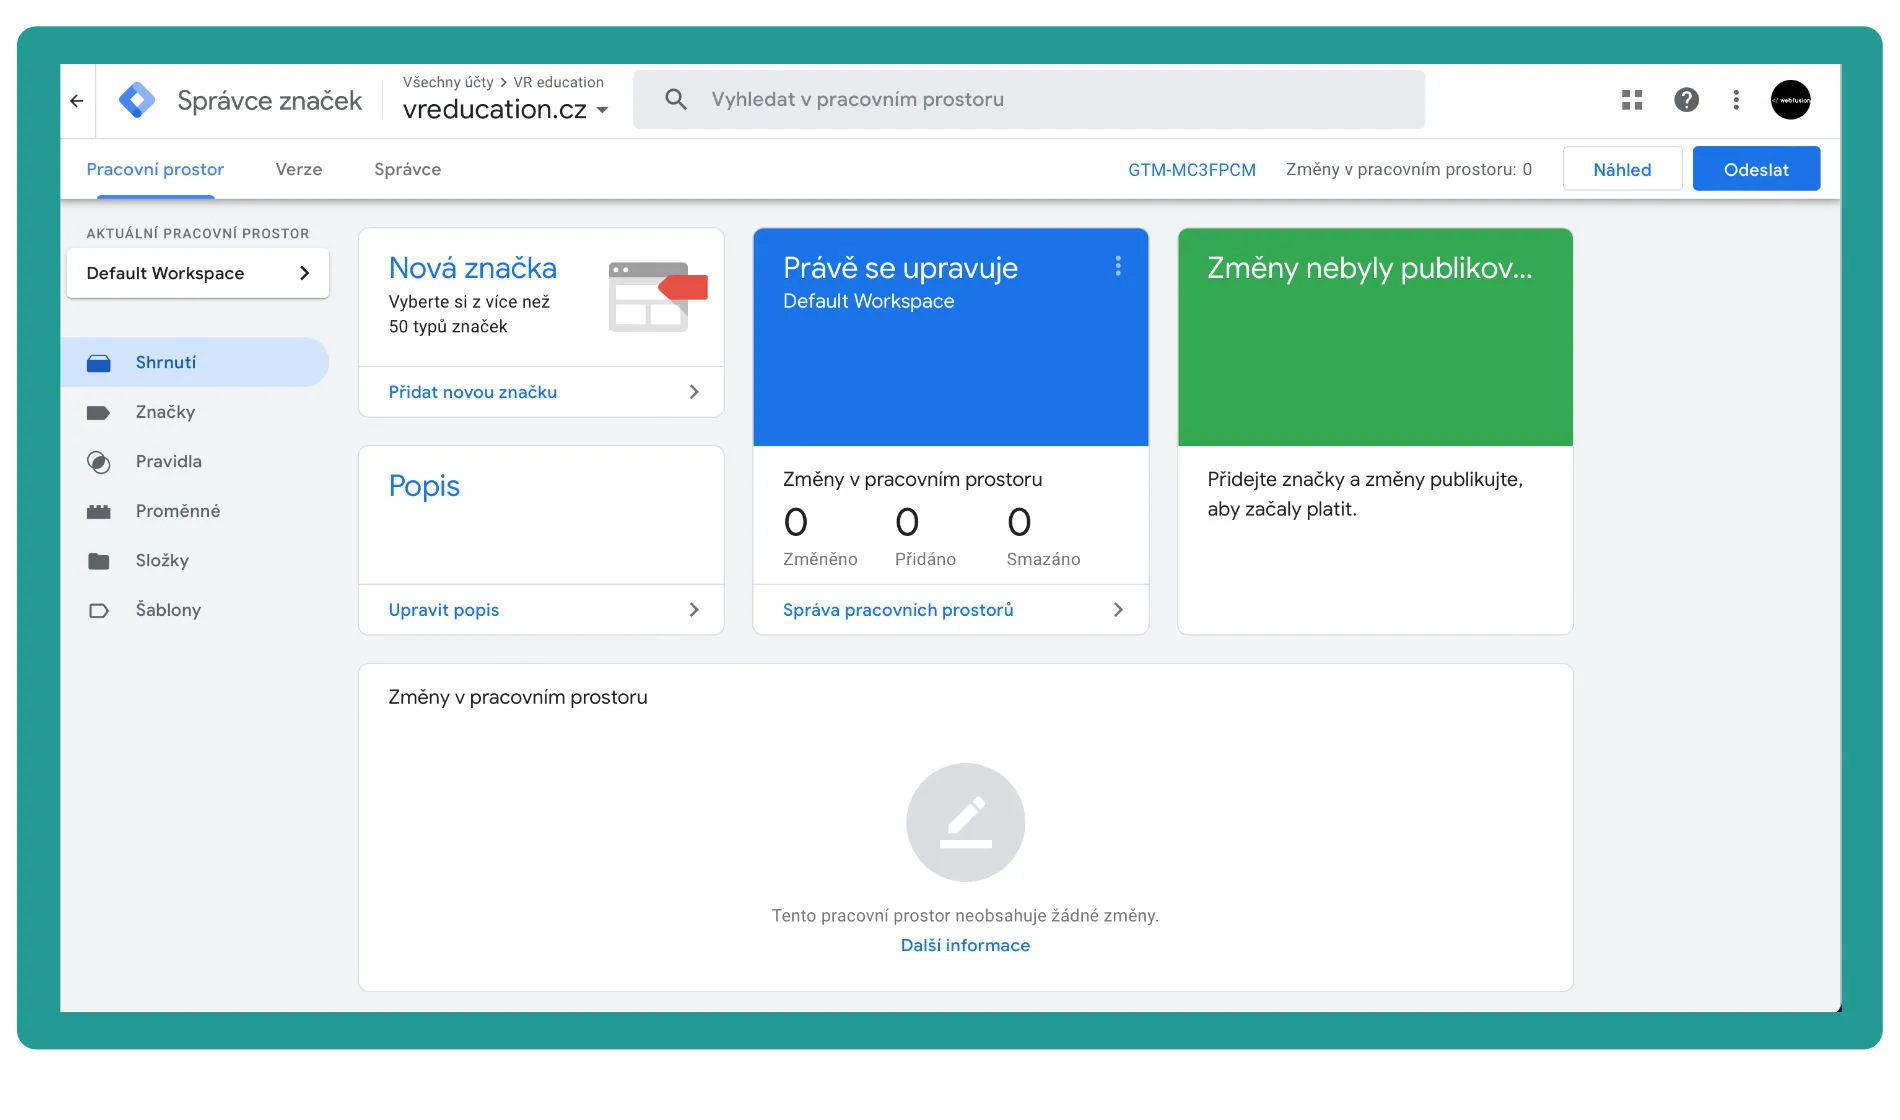Expand the Default Workspace selector

[x=197, y=273]
